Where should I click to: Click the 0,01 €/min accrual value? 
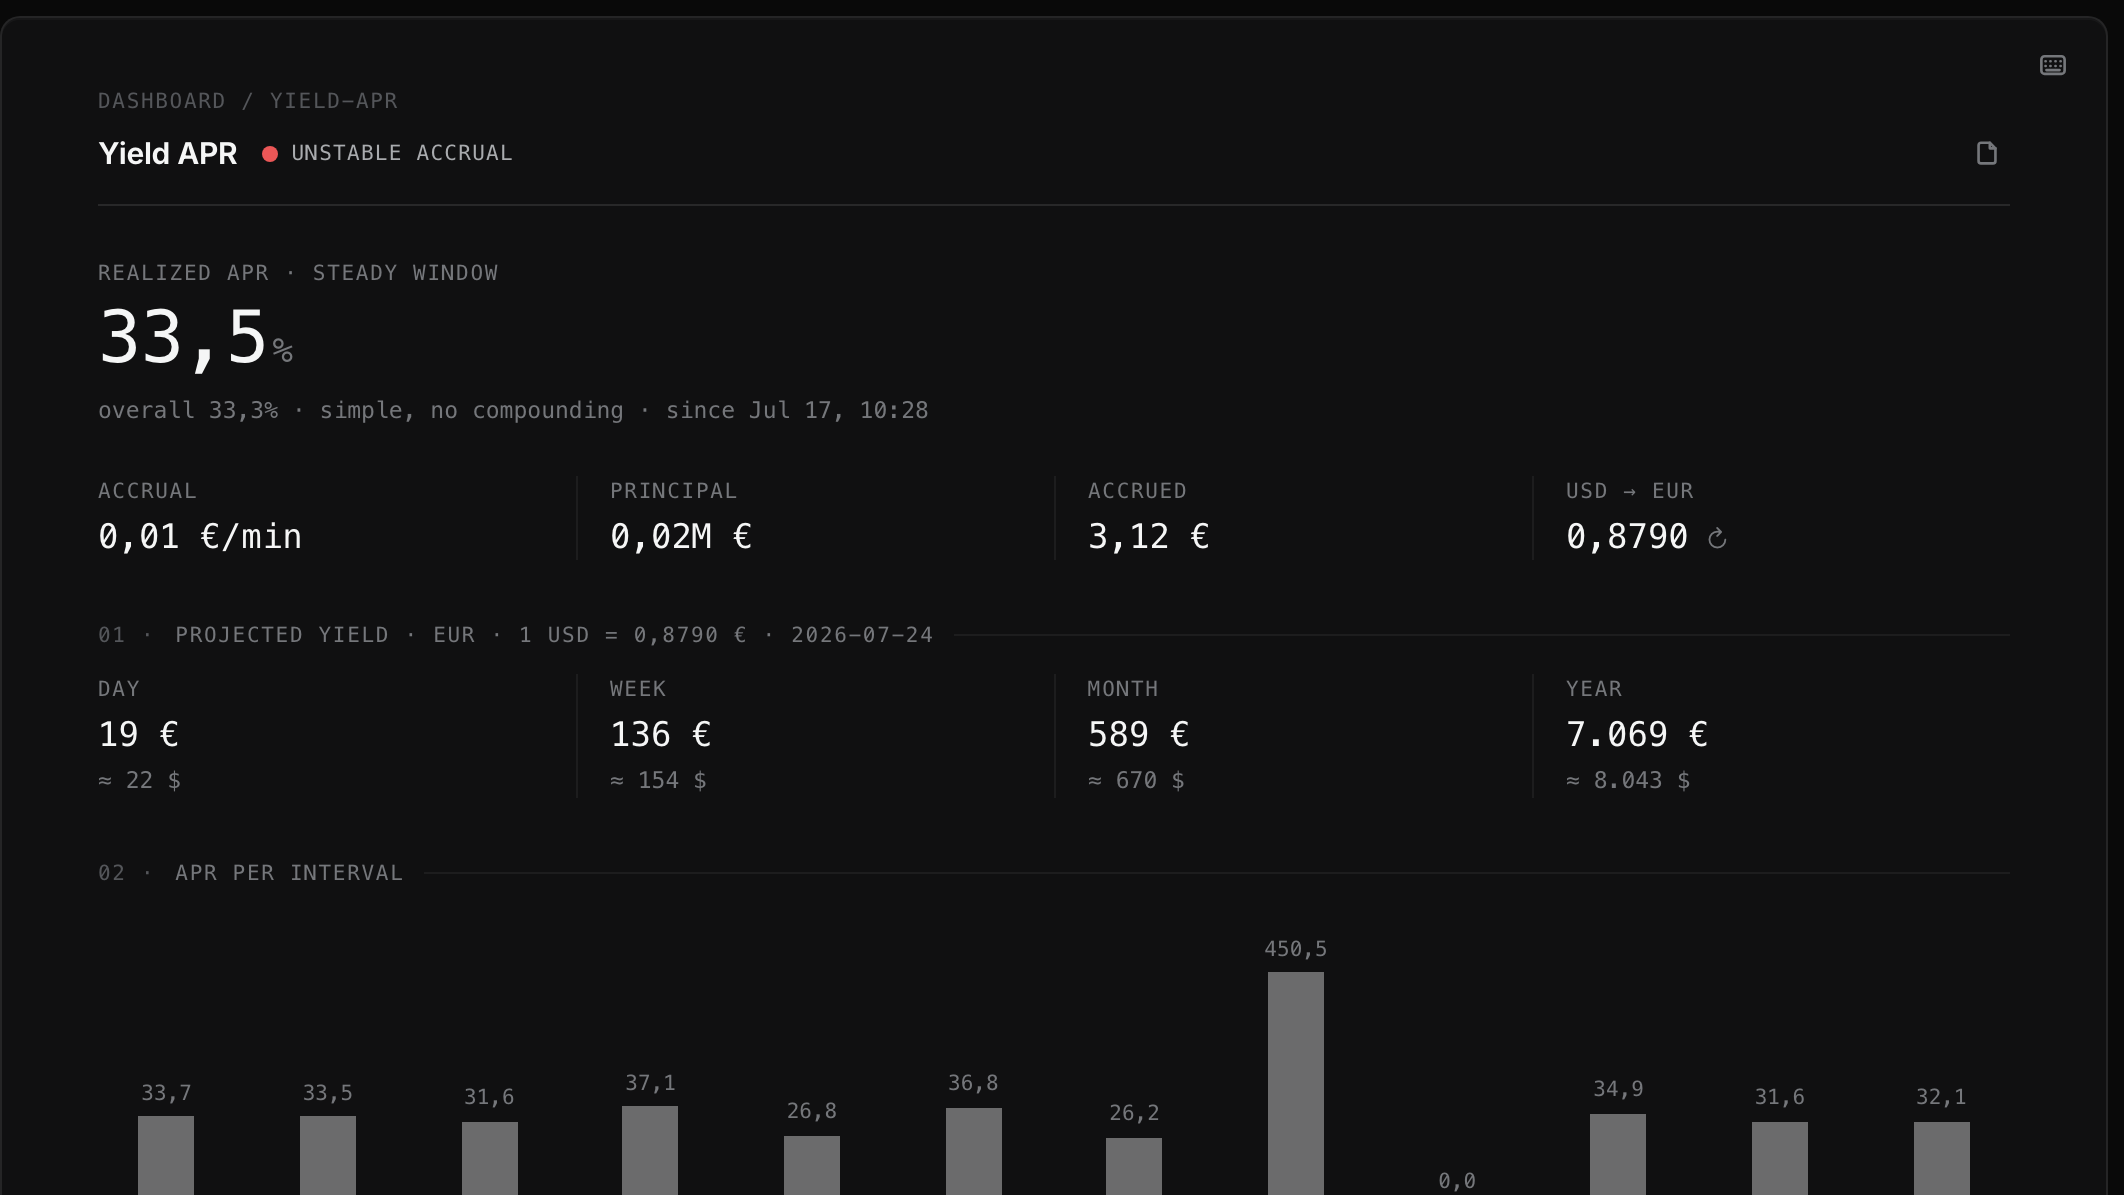pos(200,537)
